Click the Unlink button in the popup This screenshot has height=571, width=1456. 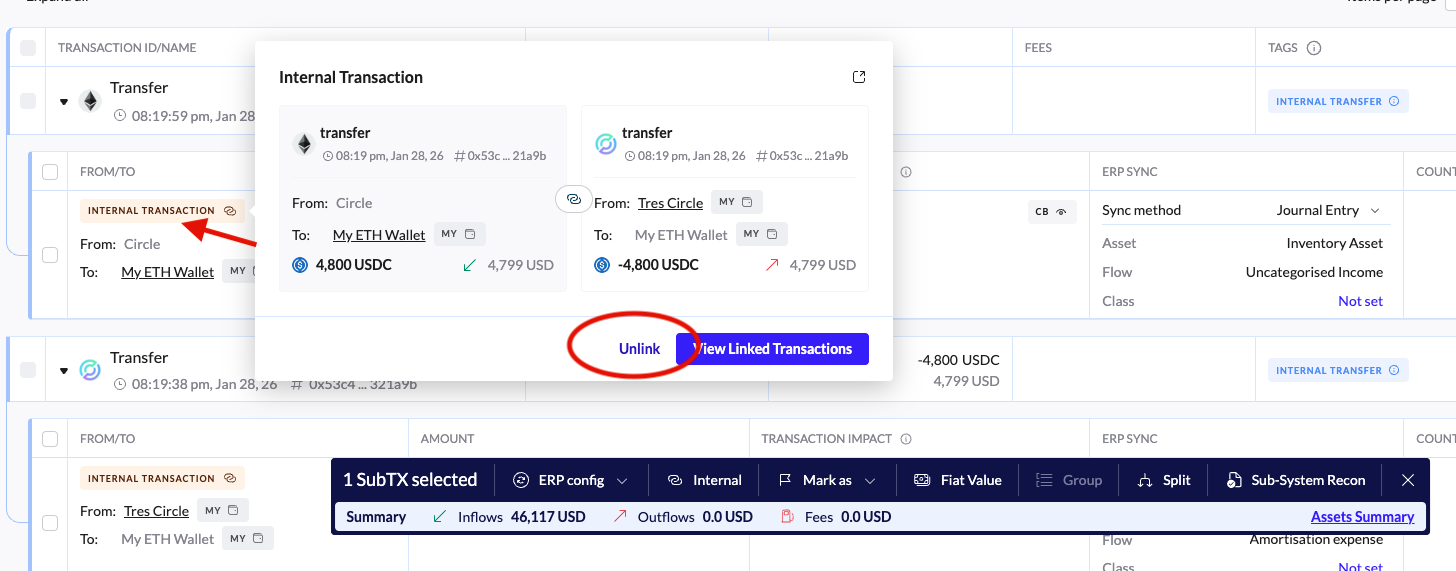pos(639,349)
